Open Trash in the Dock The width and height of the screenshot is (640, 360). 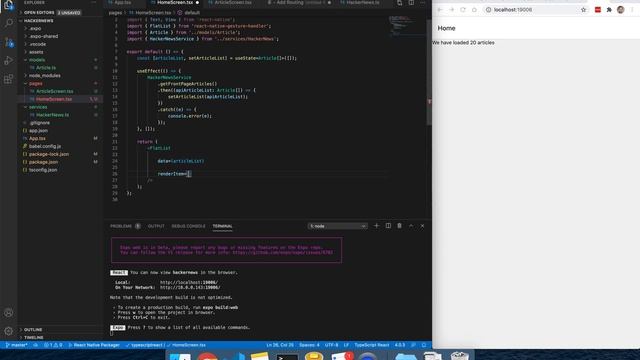pyautogui.click(x=459, y=356)
